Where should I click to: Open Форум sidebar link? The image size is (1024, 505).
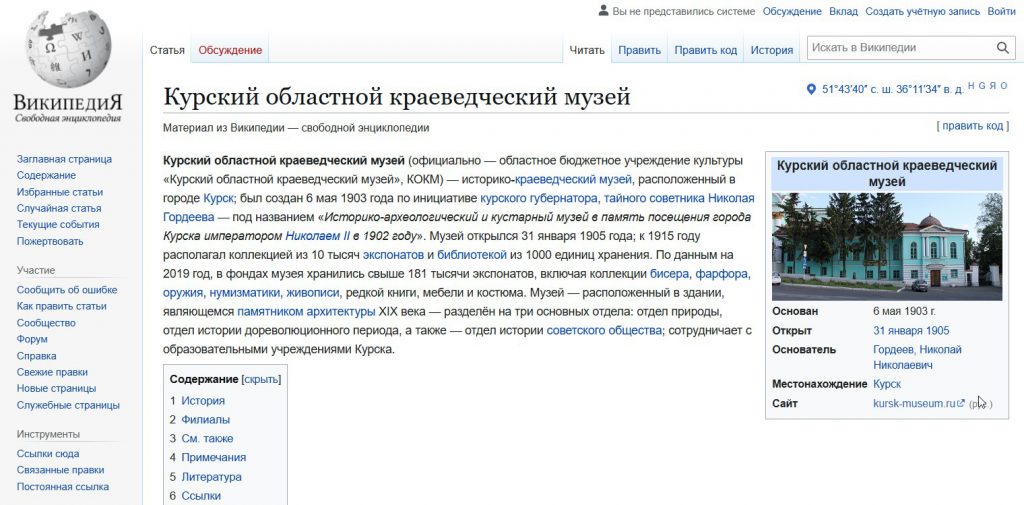click(x=32, y=339)
